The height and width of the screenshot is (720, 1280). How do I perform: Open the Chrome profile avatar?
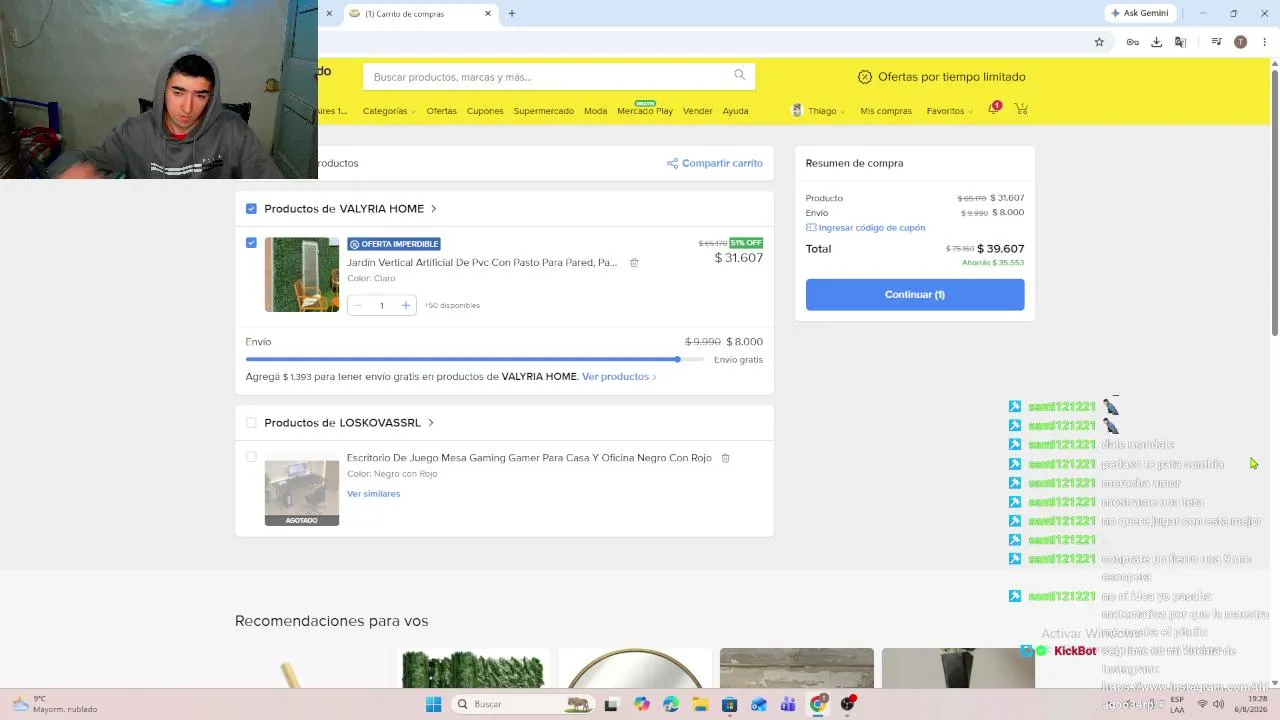click(1241, 42)
